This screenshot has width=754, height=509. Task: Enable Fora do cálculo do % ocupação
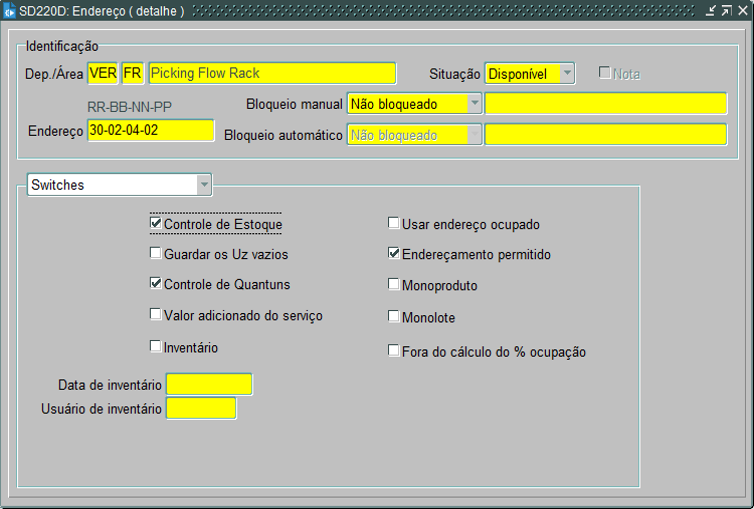393,350
